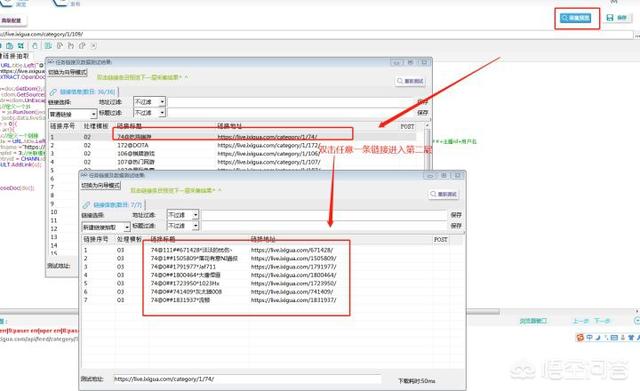Click POST column header in back window
The image size is (640, 391).
(407, 127)
